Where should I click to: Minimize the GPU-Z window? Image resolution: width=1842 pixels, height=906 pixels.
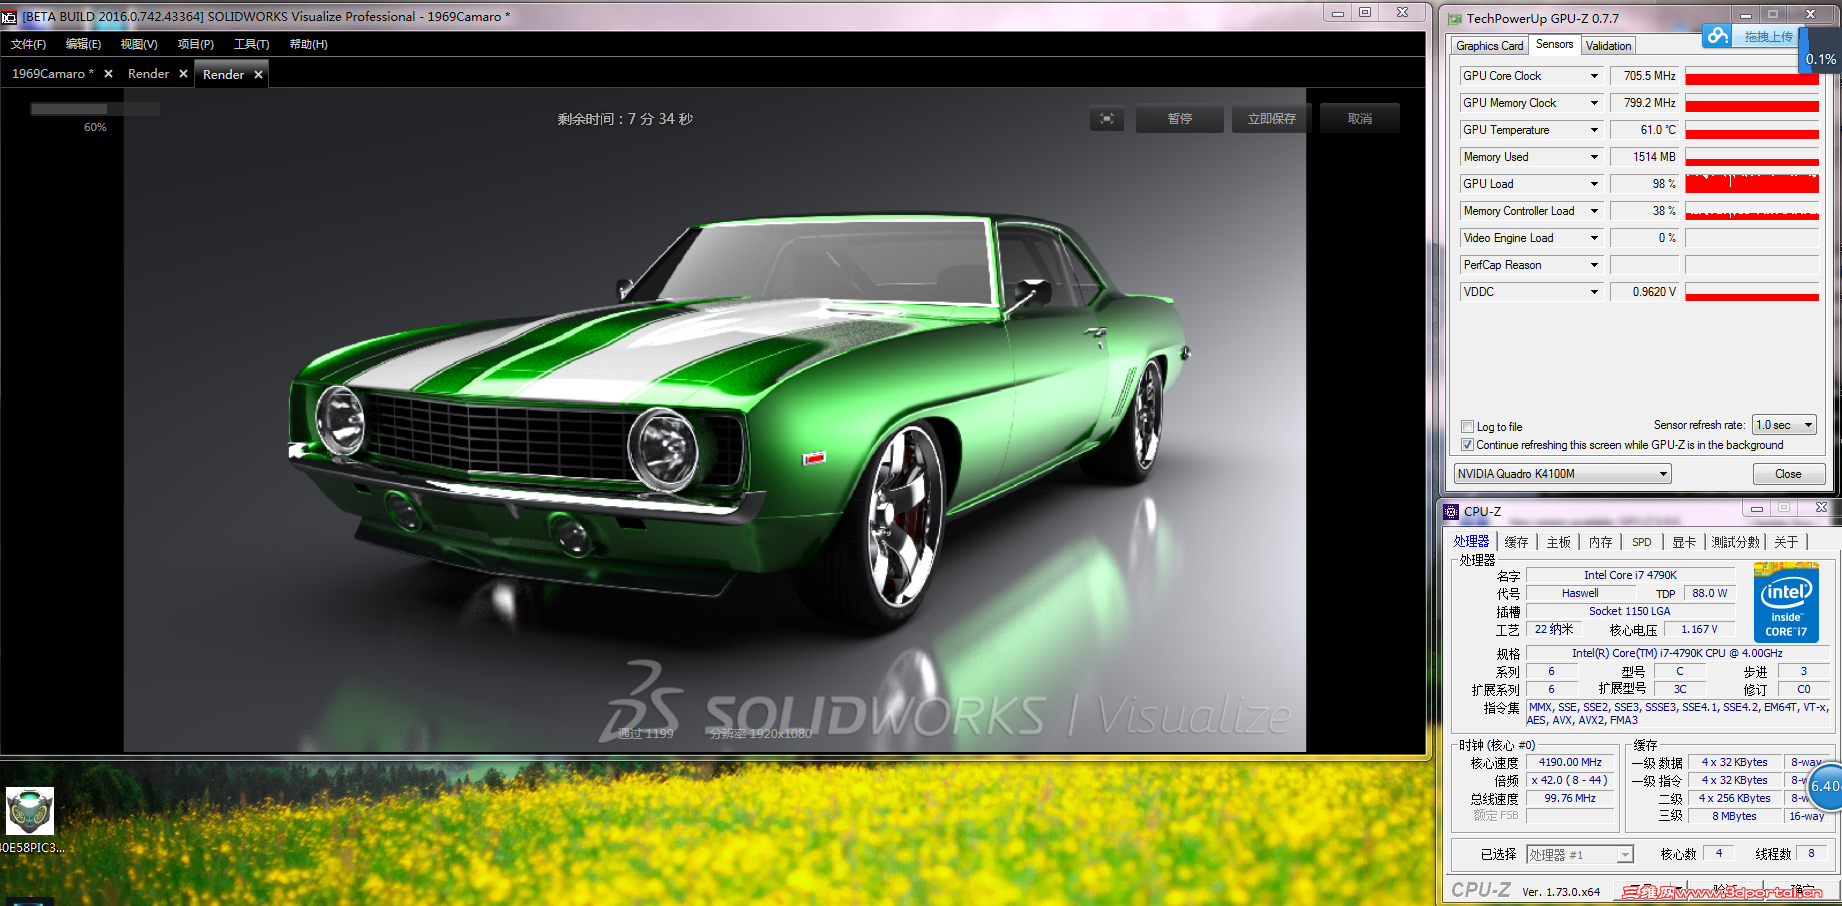coord(1746,14)
